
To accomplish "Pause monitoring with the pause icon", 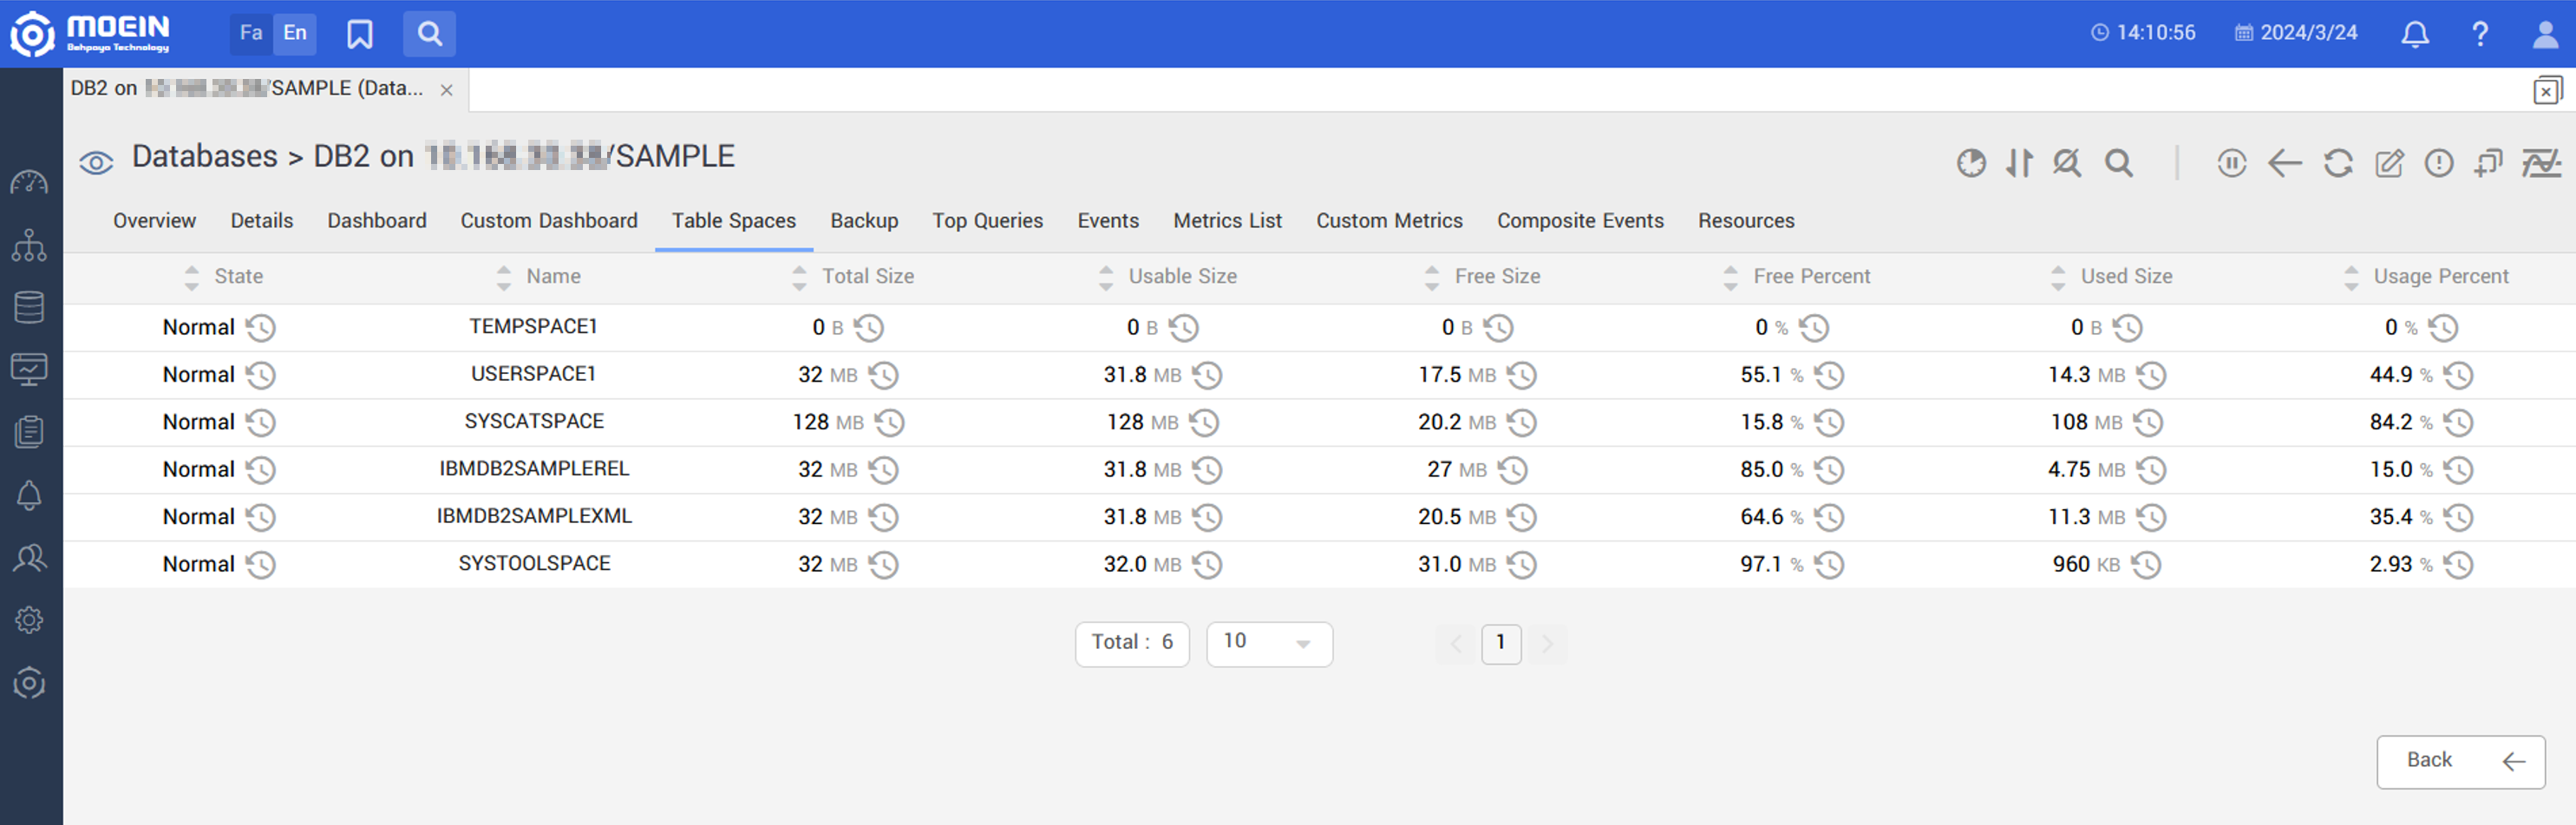I will pyautogui.click(x=2231, y=163).
